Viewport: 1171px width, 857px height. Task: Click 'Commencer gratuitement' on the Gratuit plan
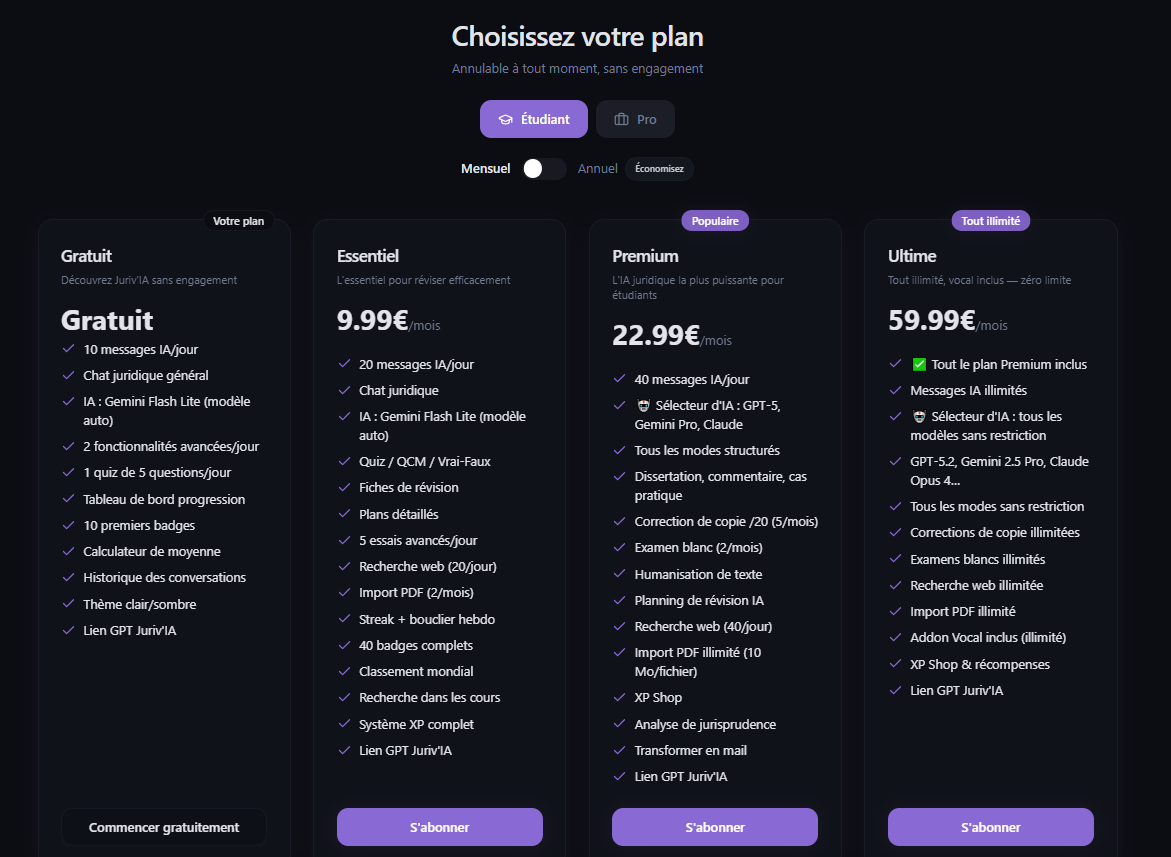163,827
